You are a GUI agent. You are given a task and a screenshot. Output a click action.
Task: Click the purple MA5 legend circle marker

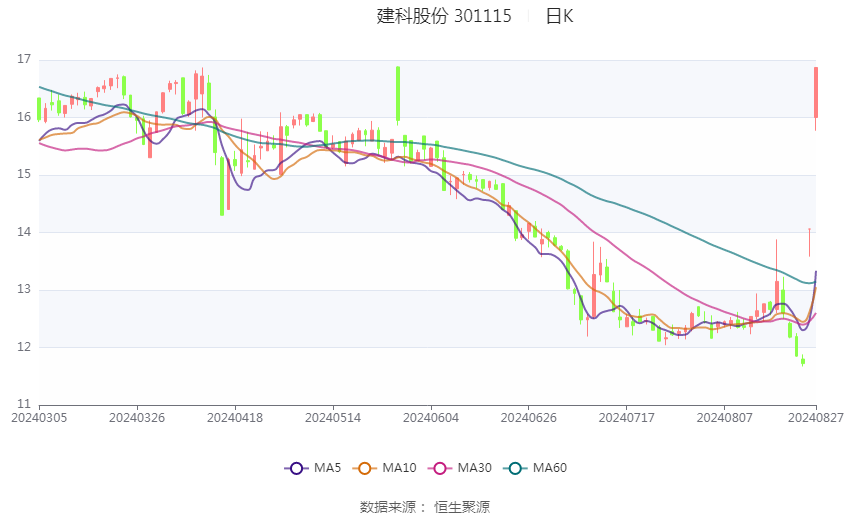point(295,468)
